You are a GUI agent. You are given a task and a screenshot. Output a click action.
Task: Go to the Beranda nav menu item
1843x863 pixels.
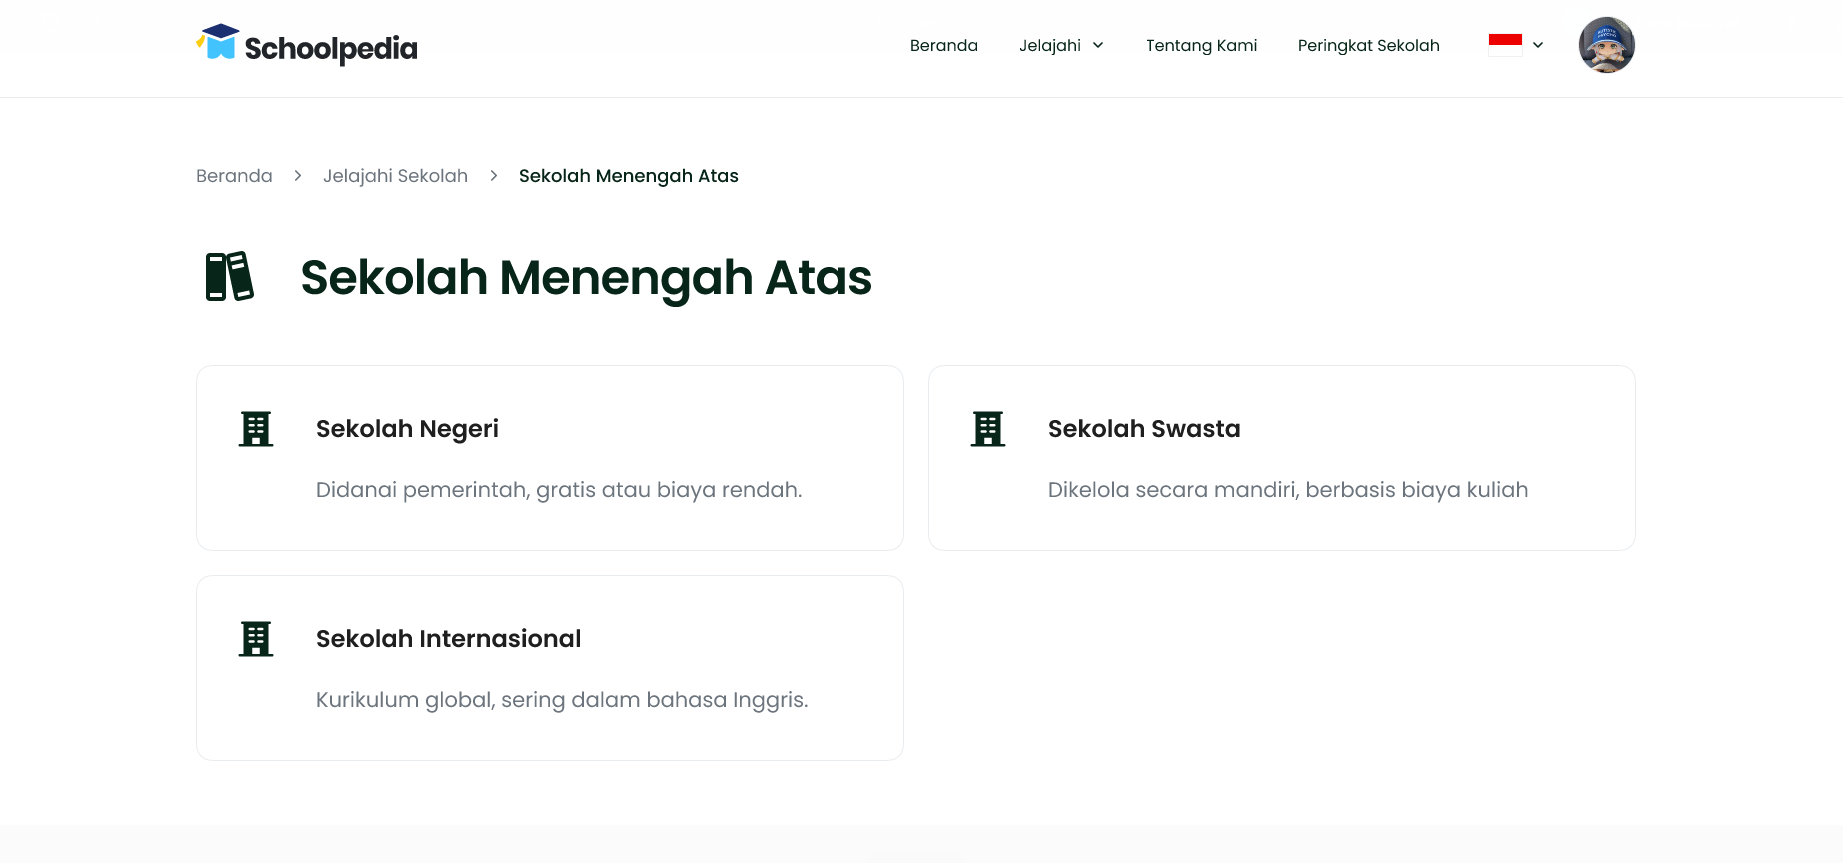(943, 45)
